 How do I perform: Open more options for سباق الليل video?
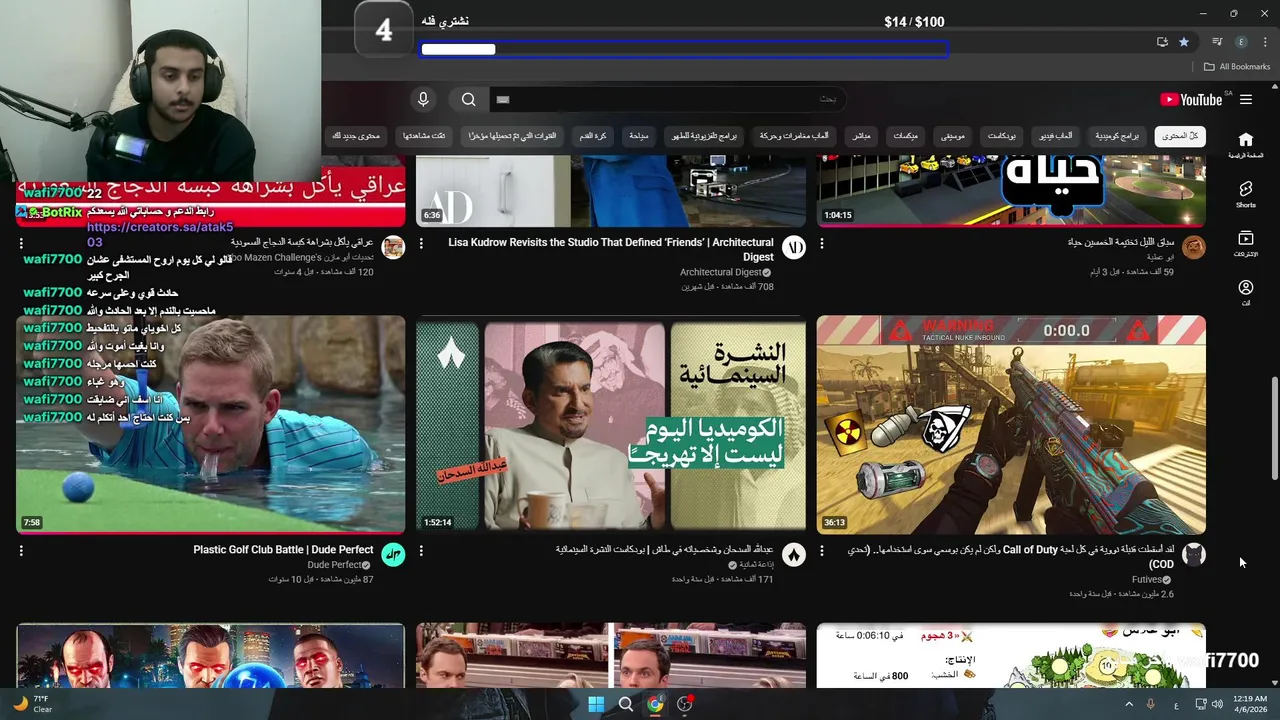pyautogui.click(x=822, y=243)
